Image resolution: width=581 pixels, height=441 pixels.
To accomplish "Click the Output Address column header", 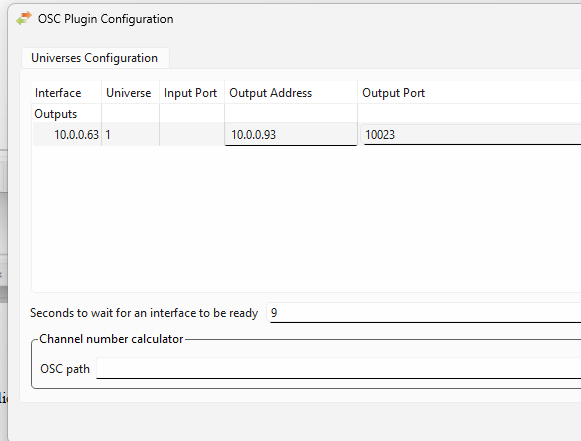I will coord(291,93).
